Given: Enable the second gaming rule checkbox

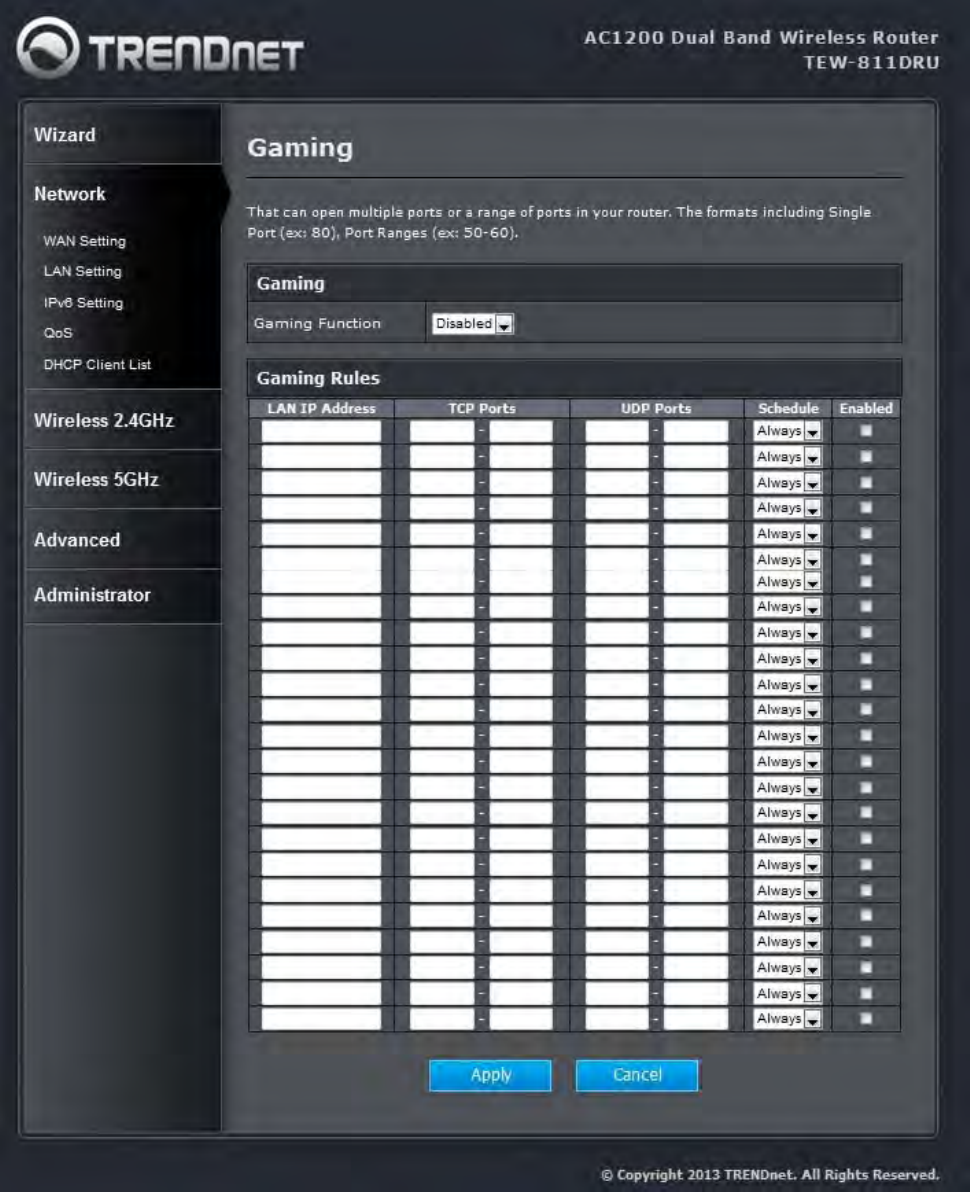Looking at the screenshot, I should [866, 457].
